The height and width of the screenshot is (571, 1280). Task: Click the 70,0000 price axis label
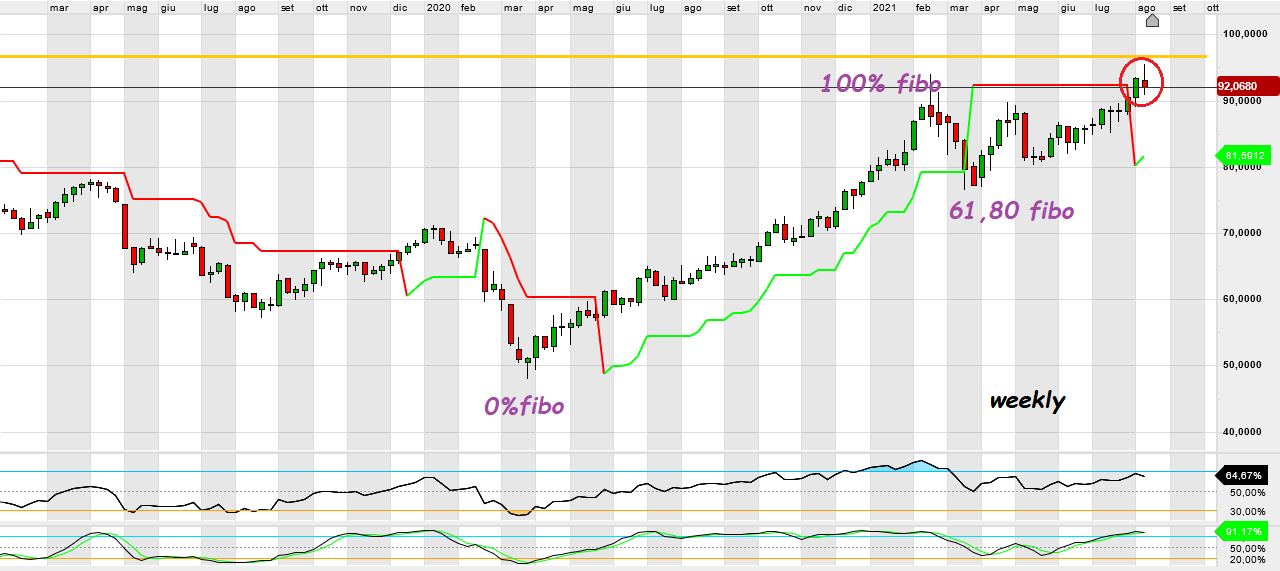tap(1246, 233)
